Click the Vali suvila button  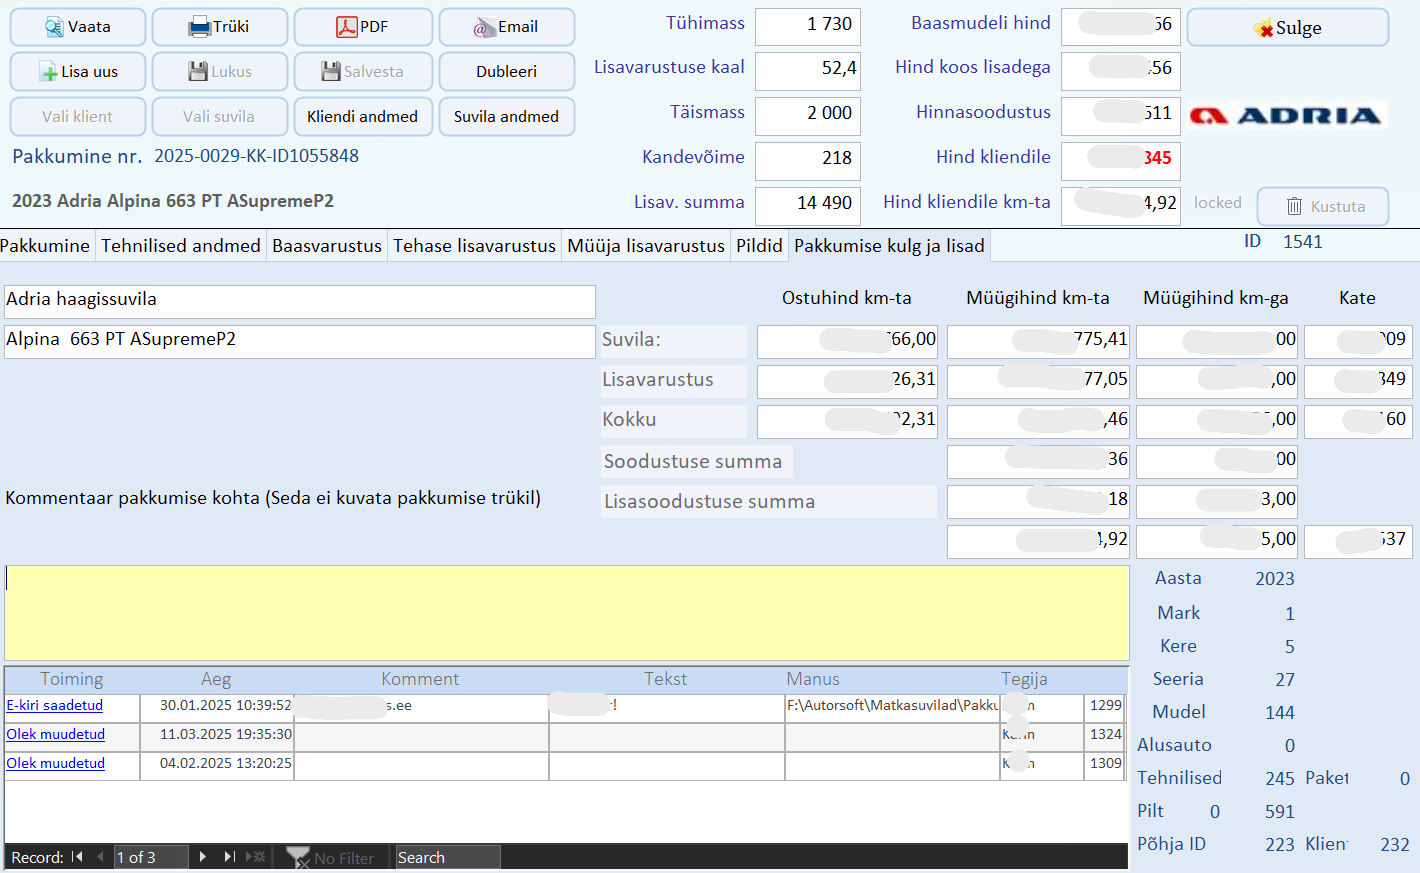(220, 117)
